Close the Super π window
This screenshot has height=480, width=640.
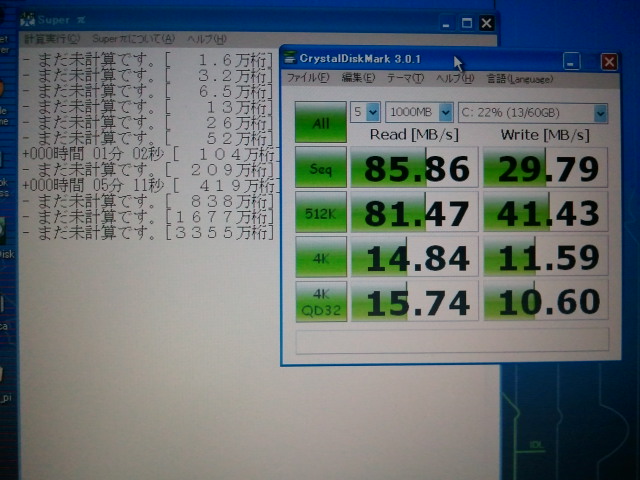coord(486,23)
